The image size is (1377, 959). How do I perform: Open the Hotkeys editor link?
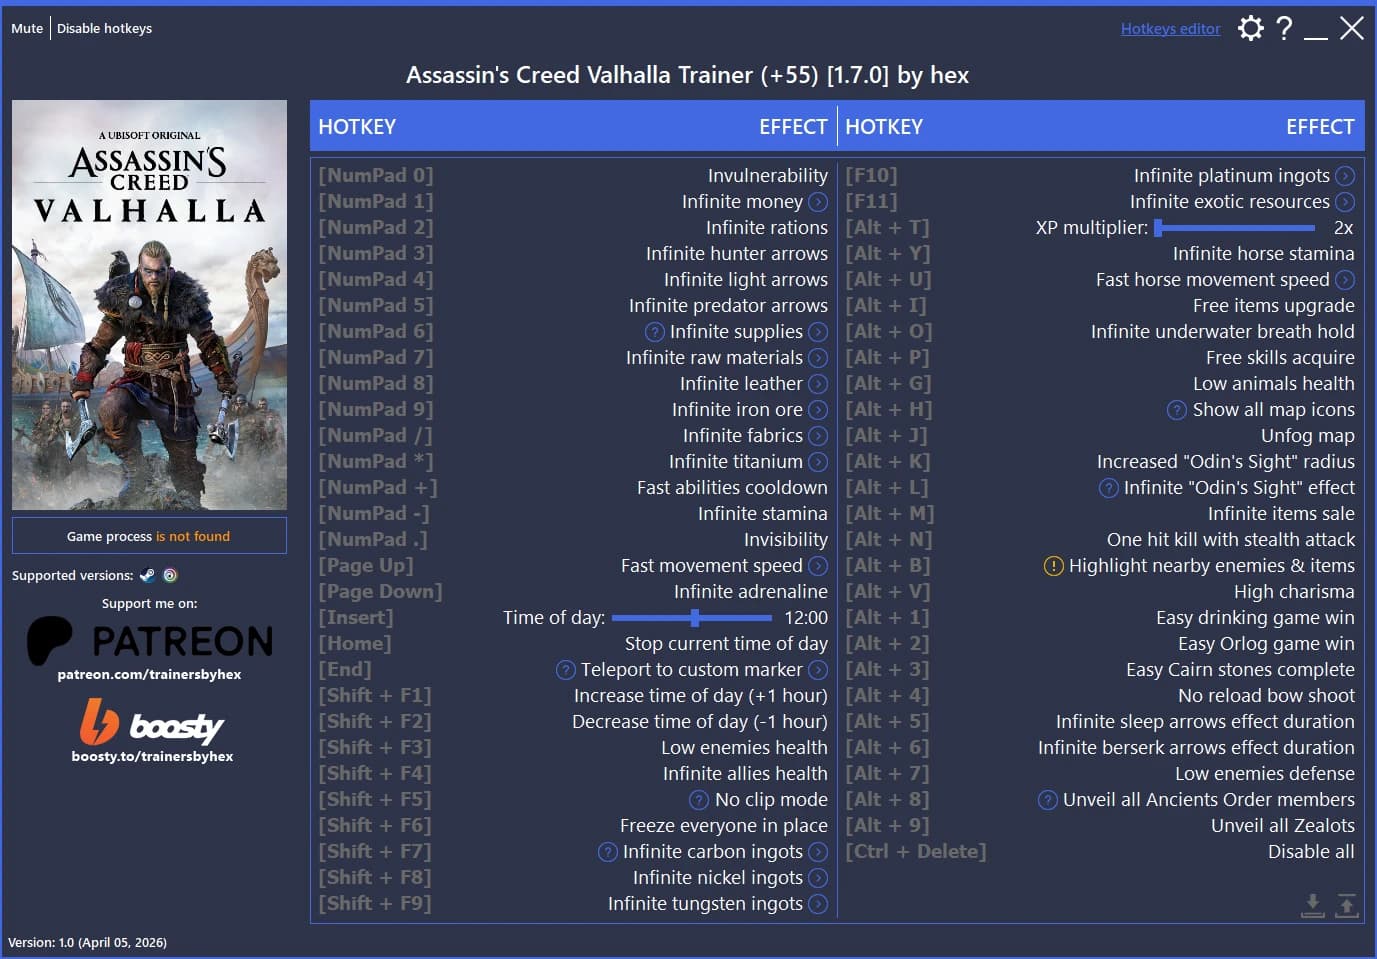(1170, 29)
